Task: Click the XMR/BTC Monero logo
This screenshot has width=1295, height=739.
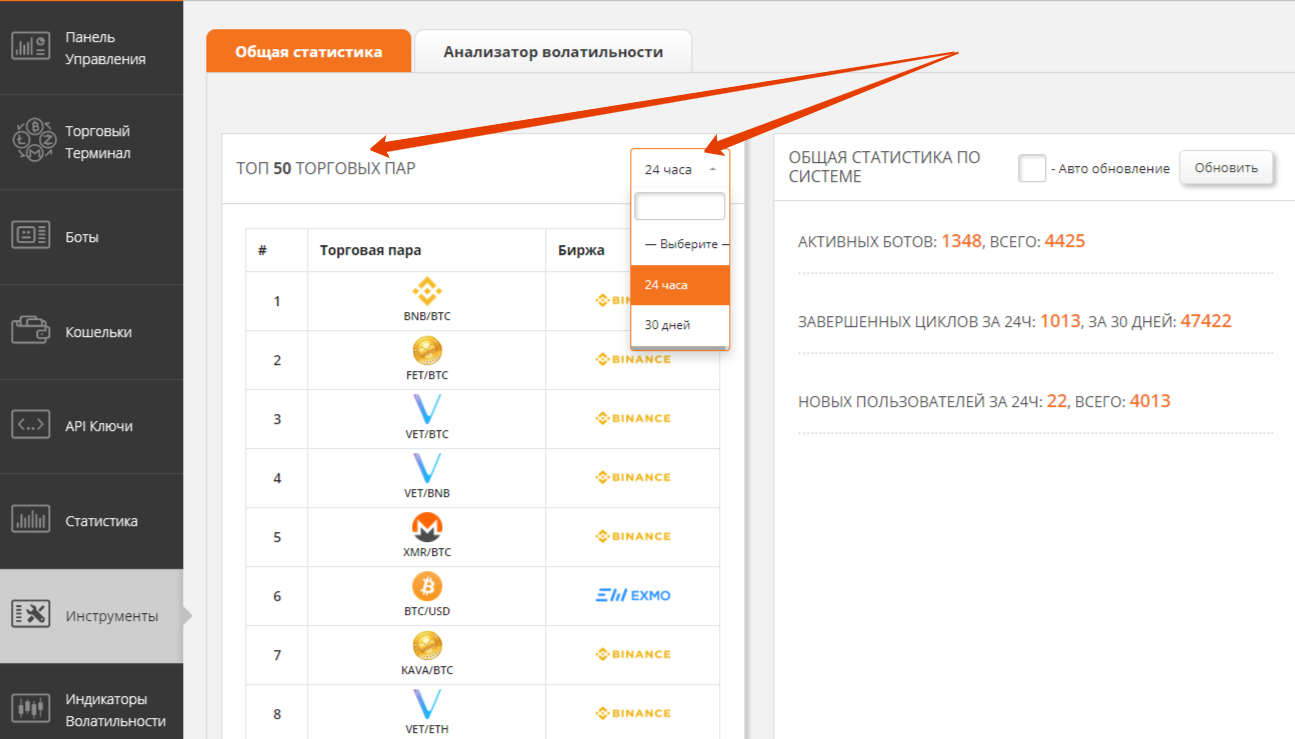Action: 427,528
